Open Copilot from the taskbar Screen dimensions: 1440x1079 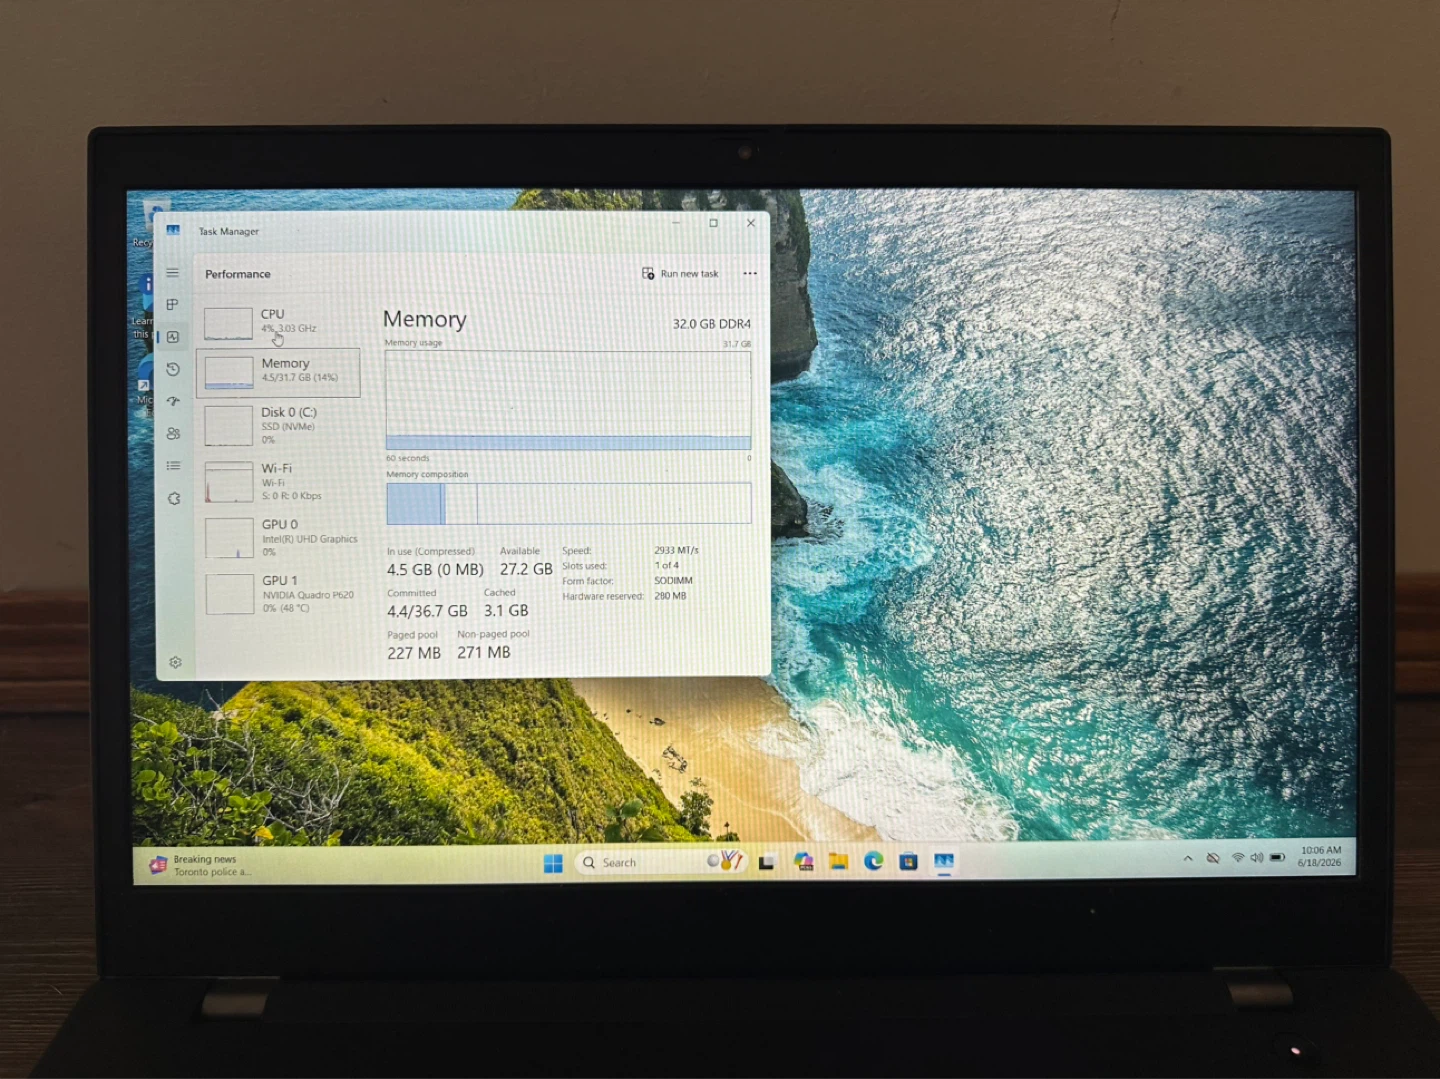(803, 861)
